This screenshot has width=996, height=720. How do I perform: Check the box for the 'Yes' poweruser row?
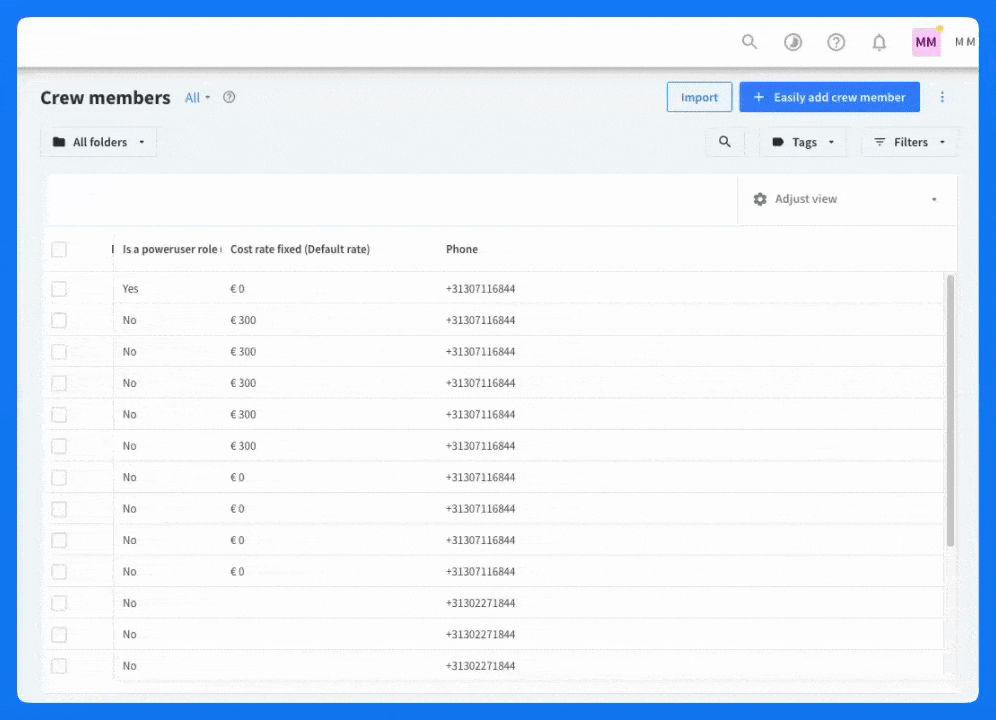(59, 289)
